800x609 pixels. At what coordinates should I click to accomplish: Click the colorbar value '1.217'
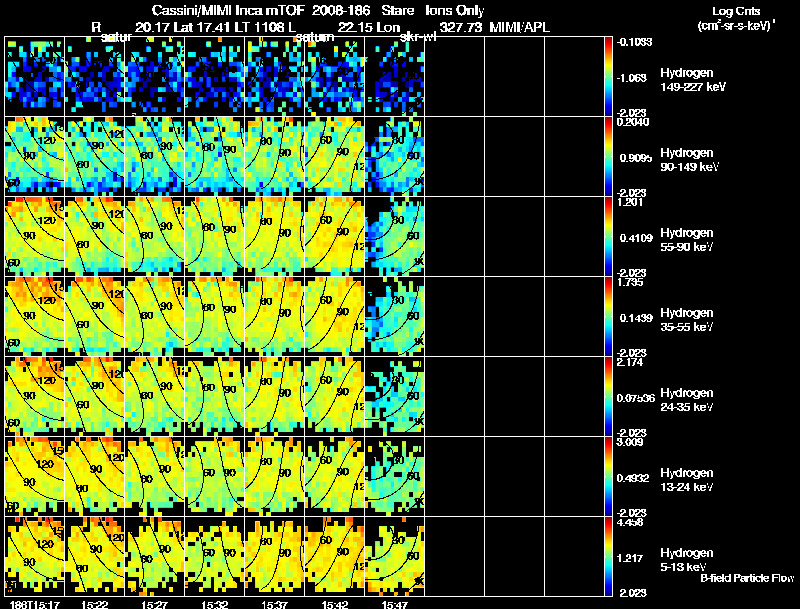628,559
